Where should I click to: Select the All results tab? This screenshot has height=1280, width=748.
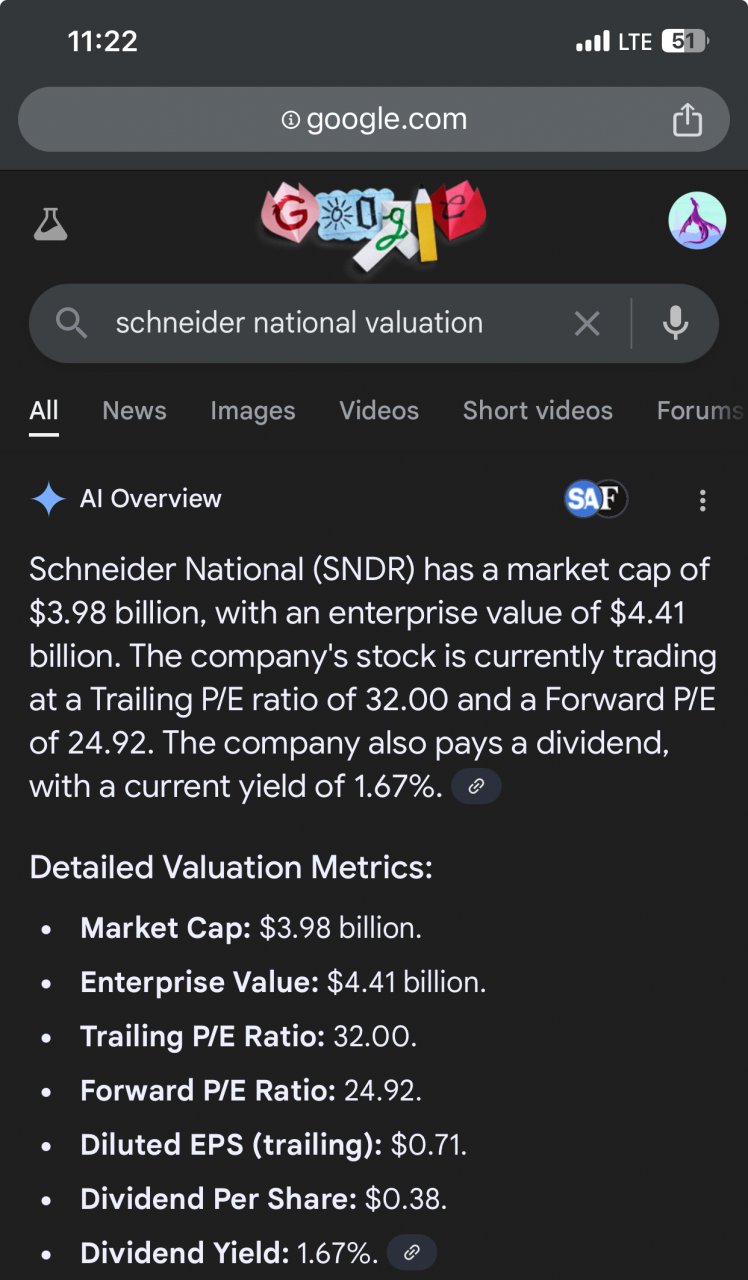(44, 410)
